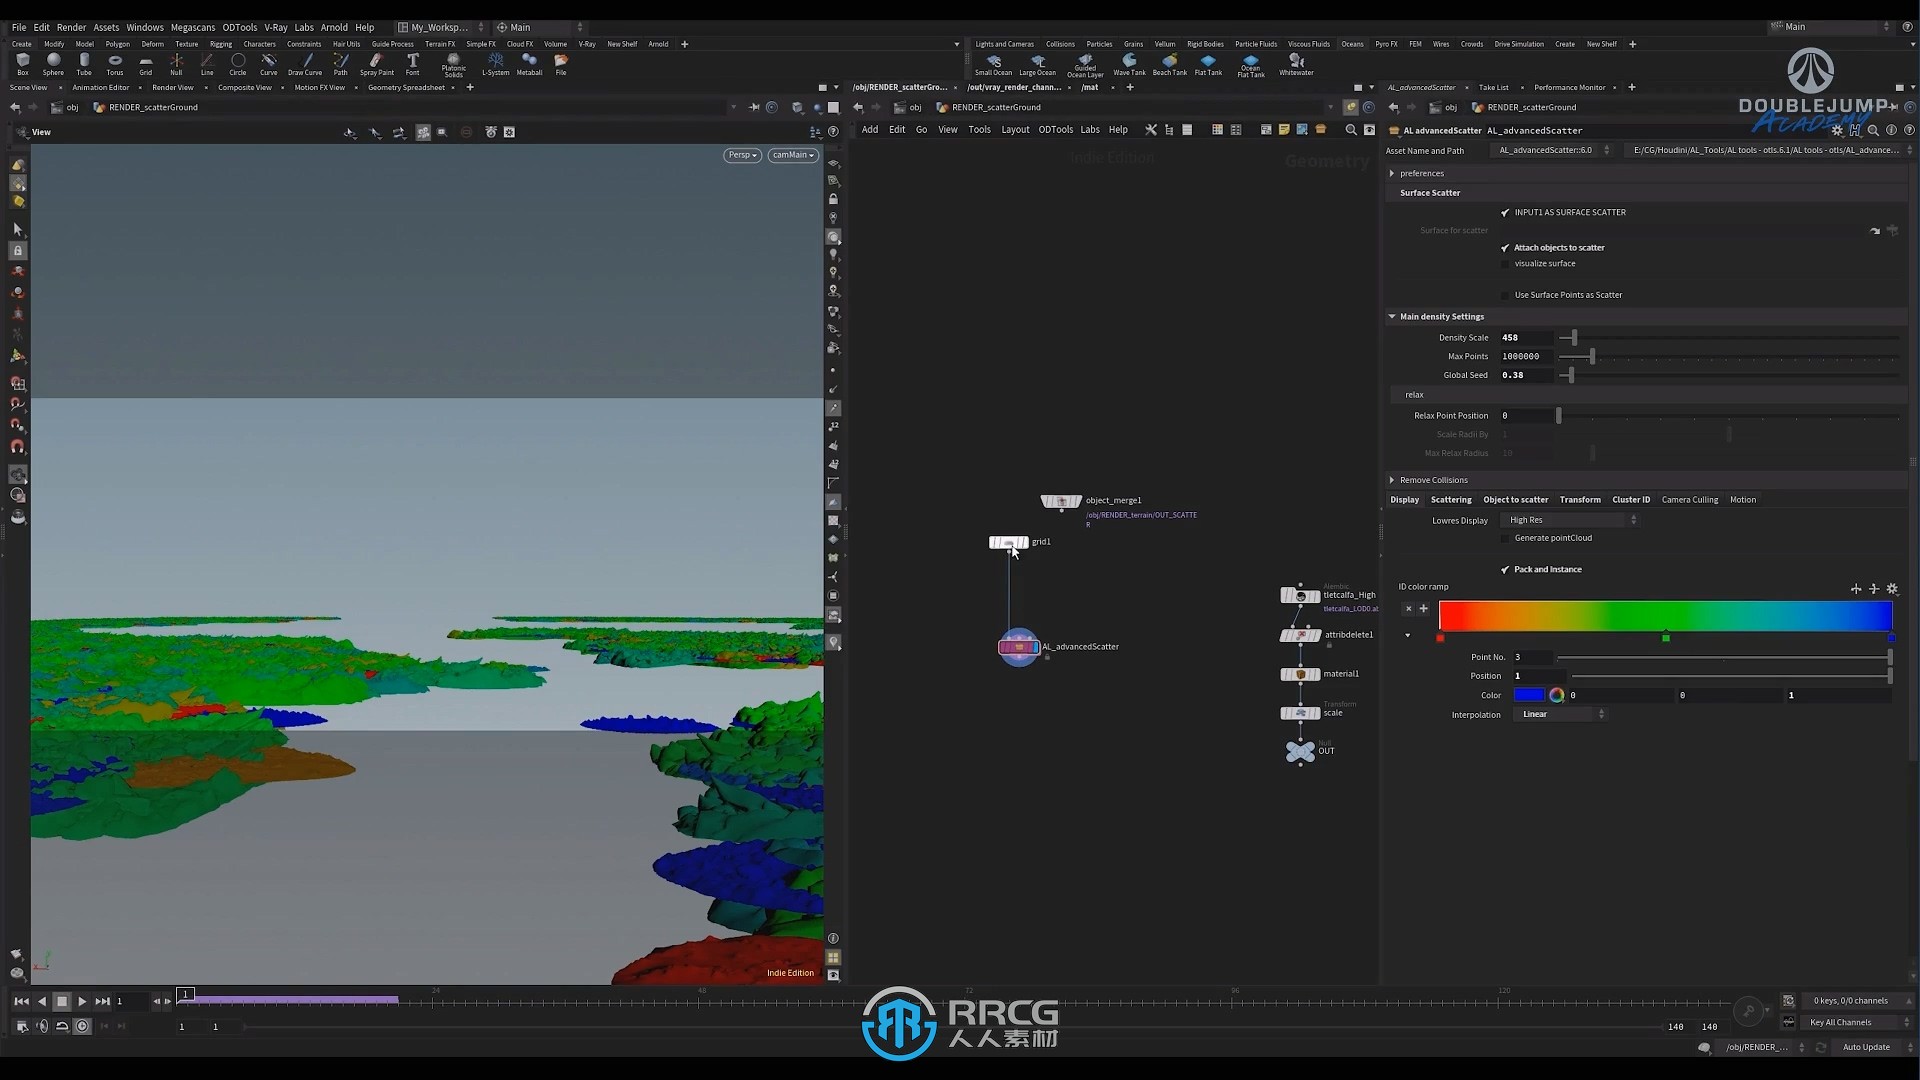The width and height of the screenshot is (1920, 1080).
Task: Click the Auto Update button
Action: (1866, 1047)
